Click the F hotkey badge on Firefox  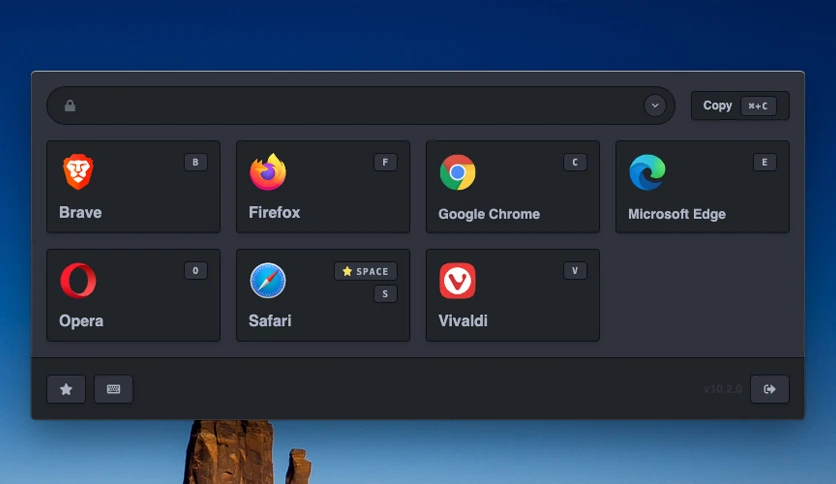tap(385, 162)
